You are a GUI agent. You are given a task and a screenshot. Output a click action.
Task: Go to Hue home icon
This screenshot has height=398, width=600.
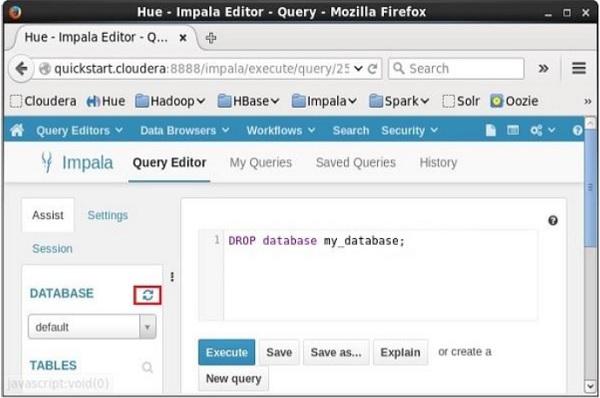(17, 130)
